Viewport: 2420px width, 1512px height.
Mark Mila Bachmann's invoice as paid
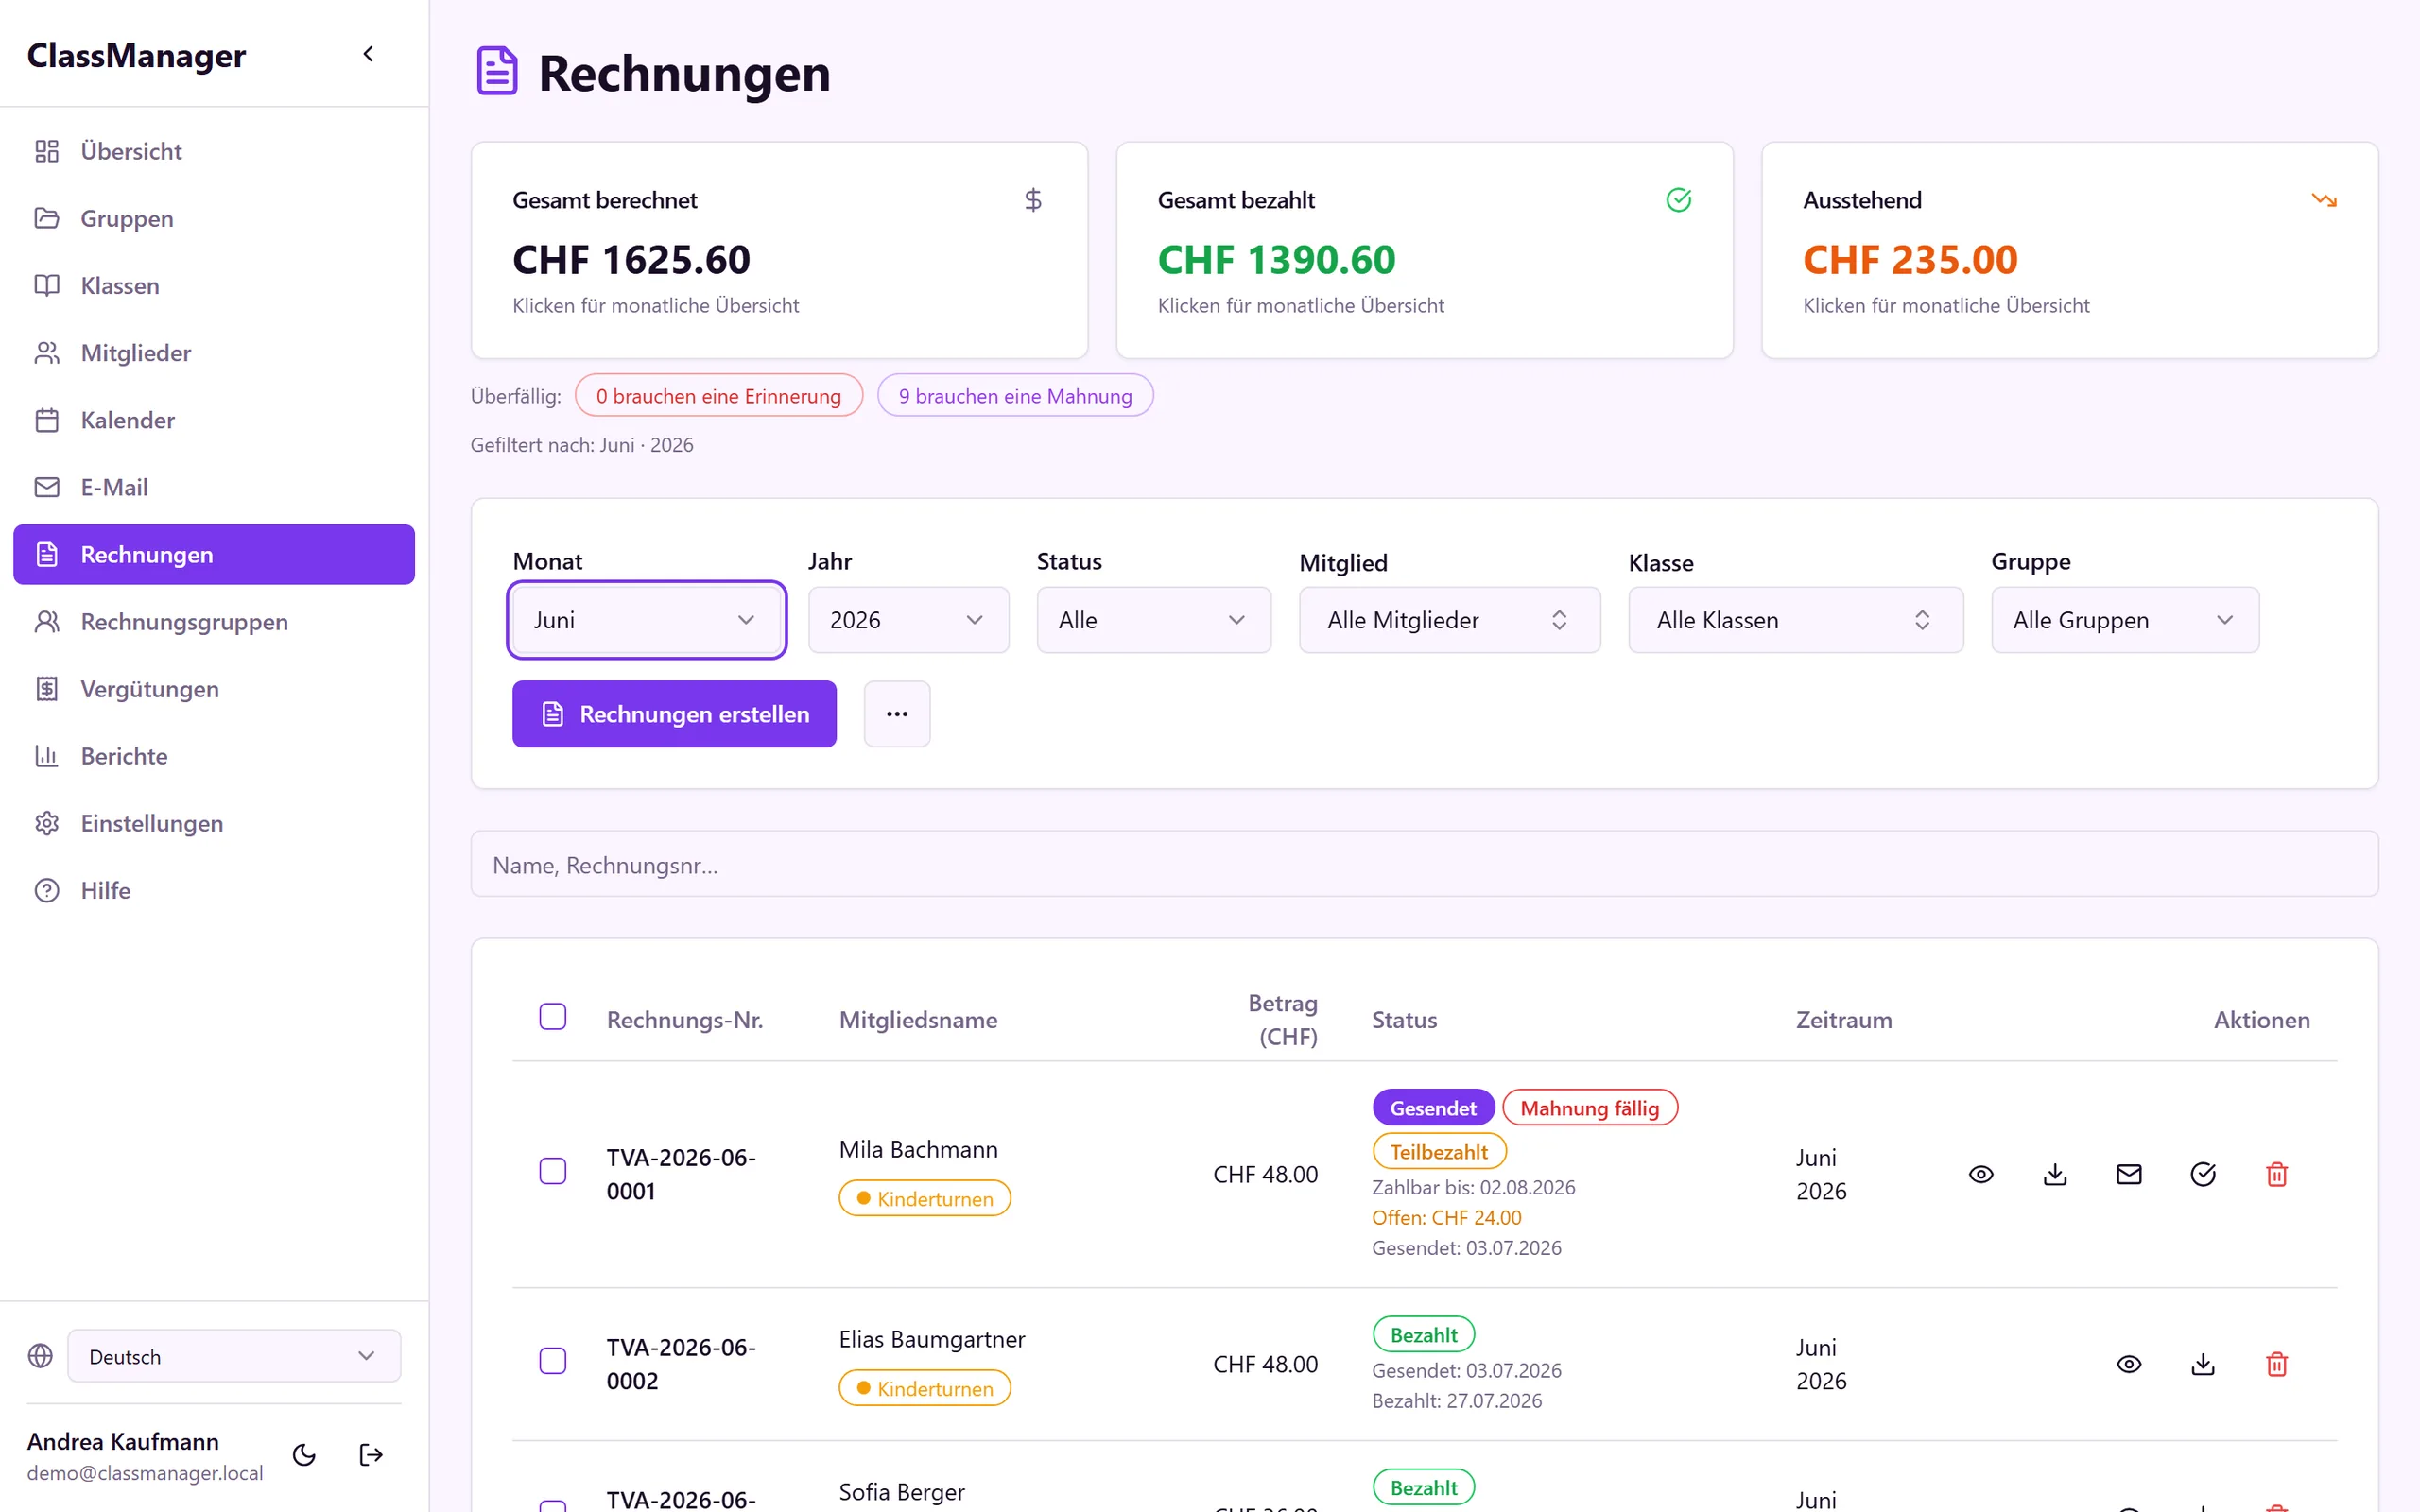tap(2203, 1174)
